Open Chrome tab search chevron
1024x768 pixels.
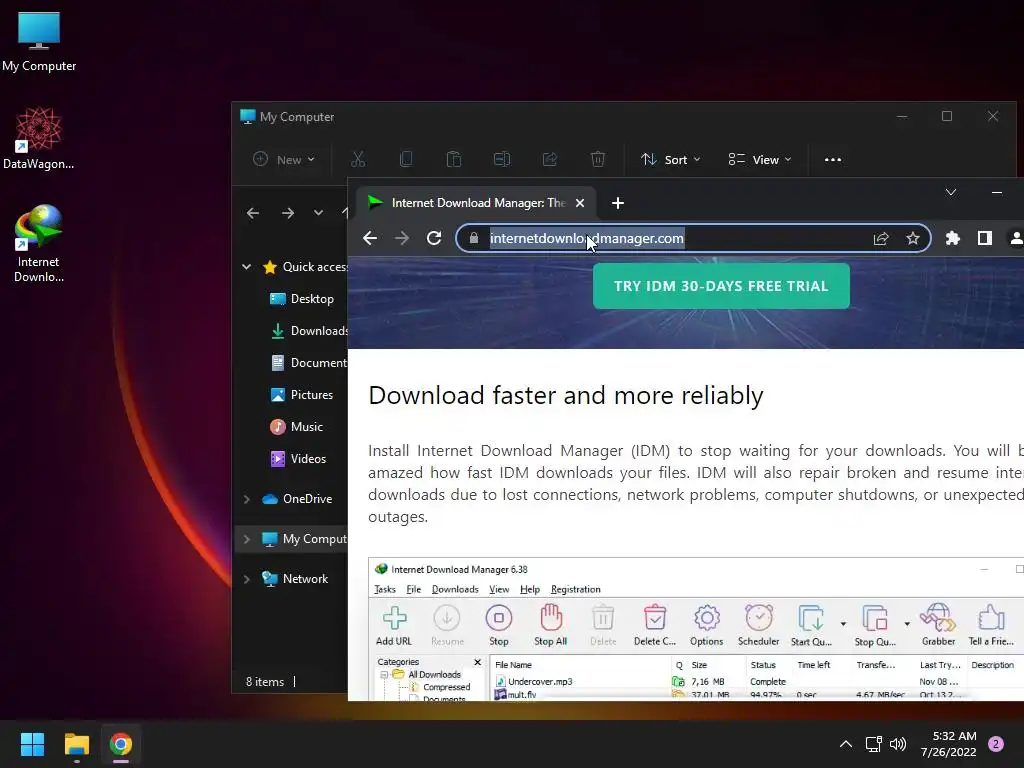coord(951,192)
